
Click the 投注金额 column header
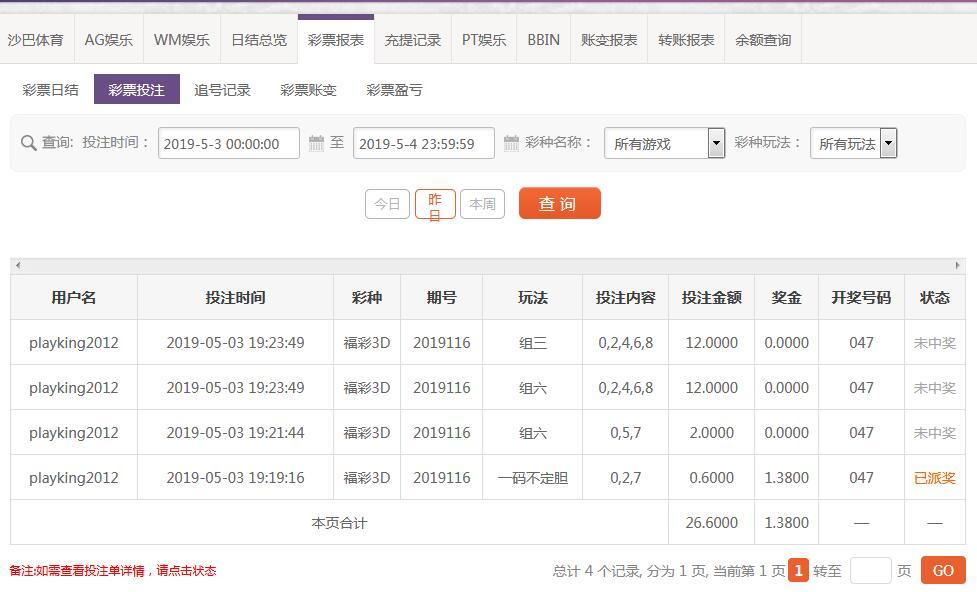tap(711, 297)
